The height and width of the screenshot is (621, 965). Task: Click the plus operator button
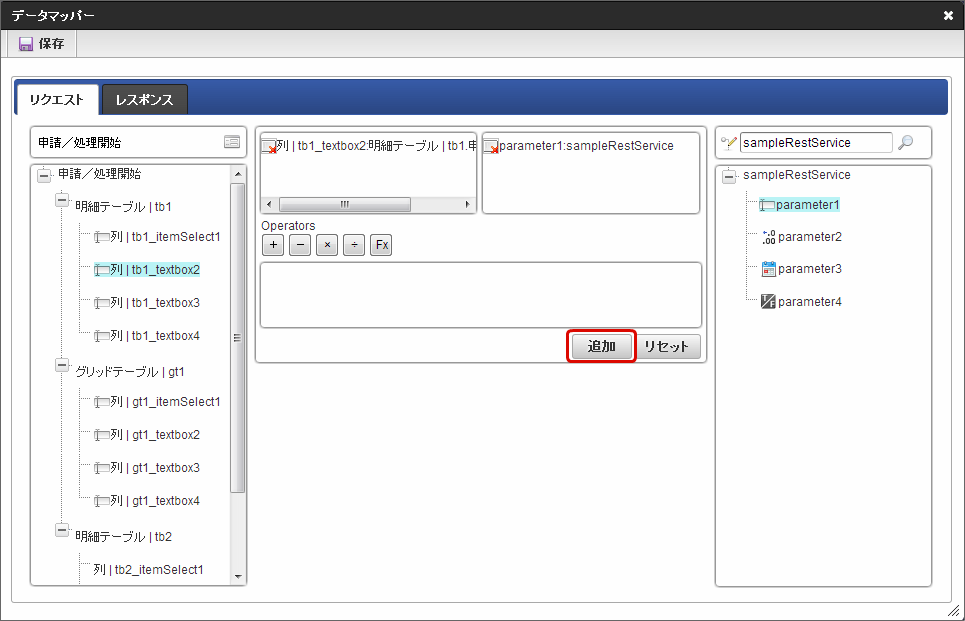click(272, 246)
